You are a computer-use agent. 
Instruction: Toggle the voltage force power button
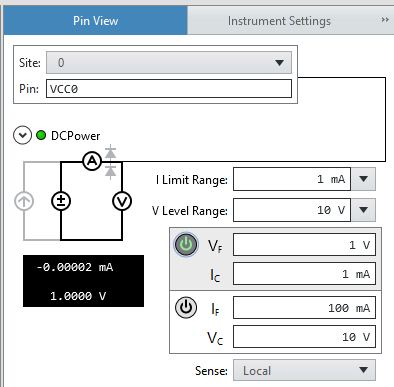coord(186,244)
